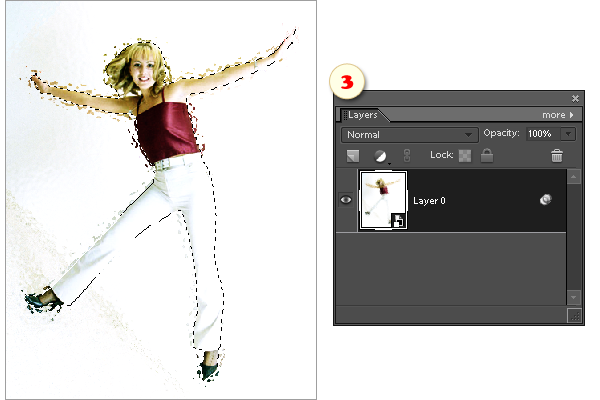
Task: Select the Layer 0 thumbnail
Action: click(383, 200)
